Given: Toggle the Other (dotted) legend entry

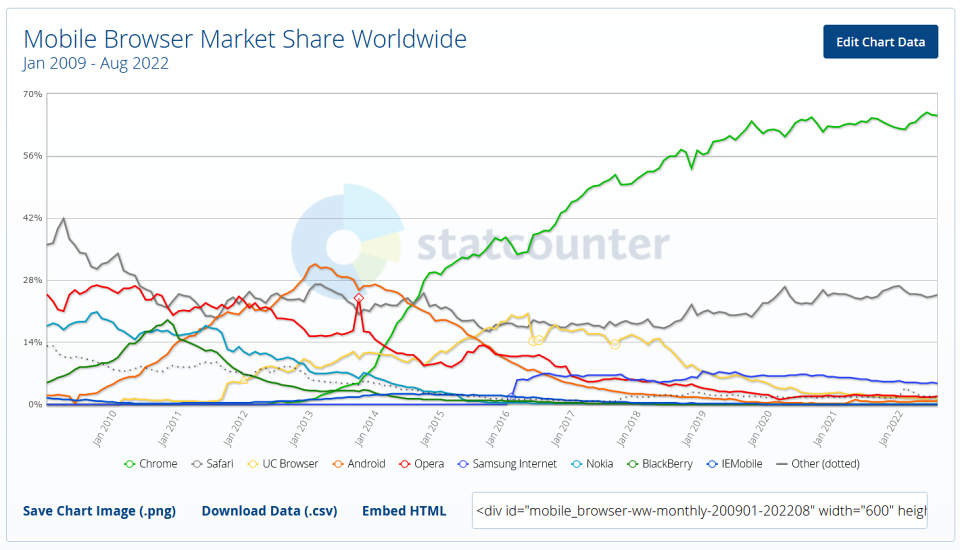Looking at the screenshot, I should tap(817, 464).
